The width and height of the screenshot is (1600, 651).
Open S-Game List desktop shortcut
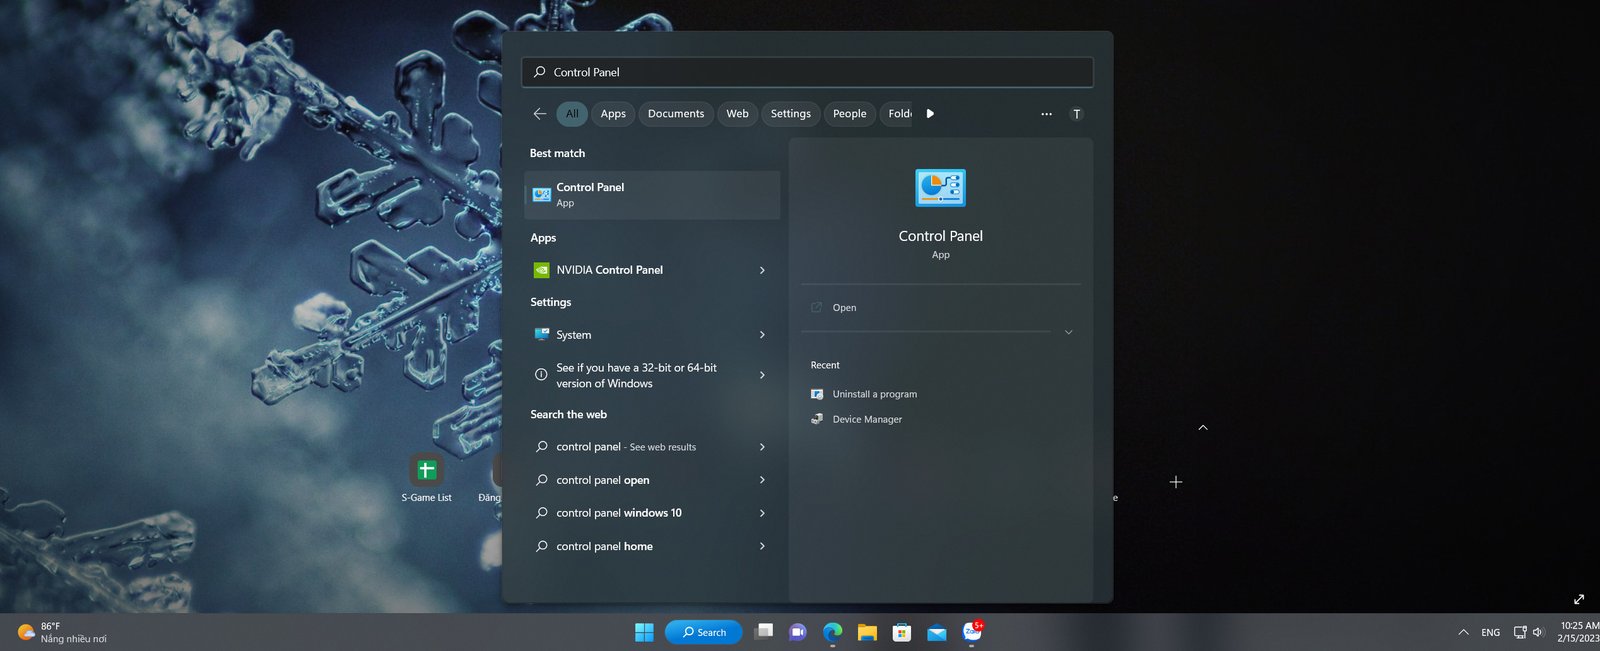coord(427,478)
